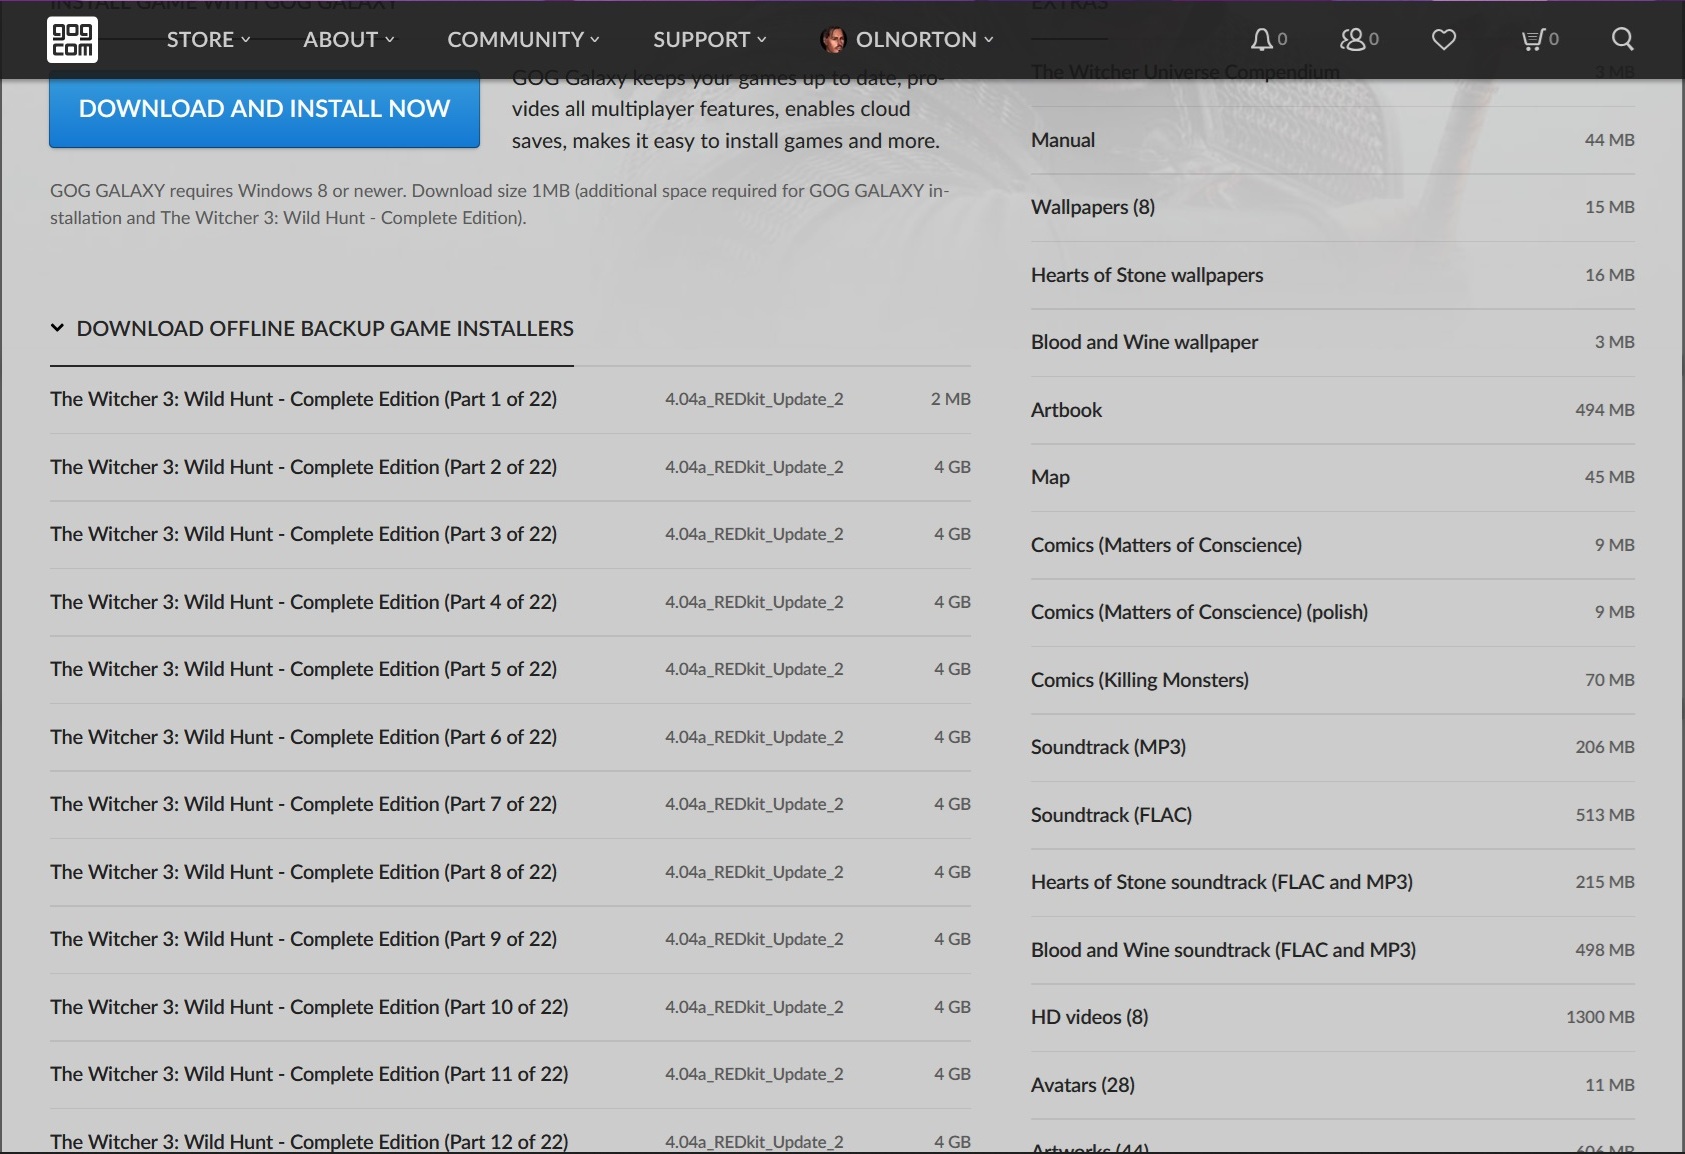Click the 513 MB Soundtrack (FLAC) size
The height and width of the screenshot is (1154, 1685).
(1604, 815)
